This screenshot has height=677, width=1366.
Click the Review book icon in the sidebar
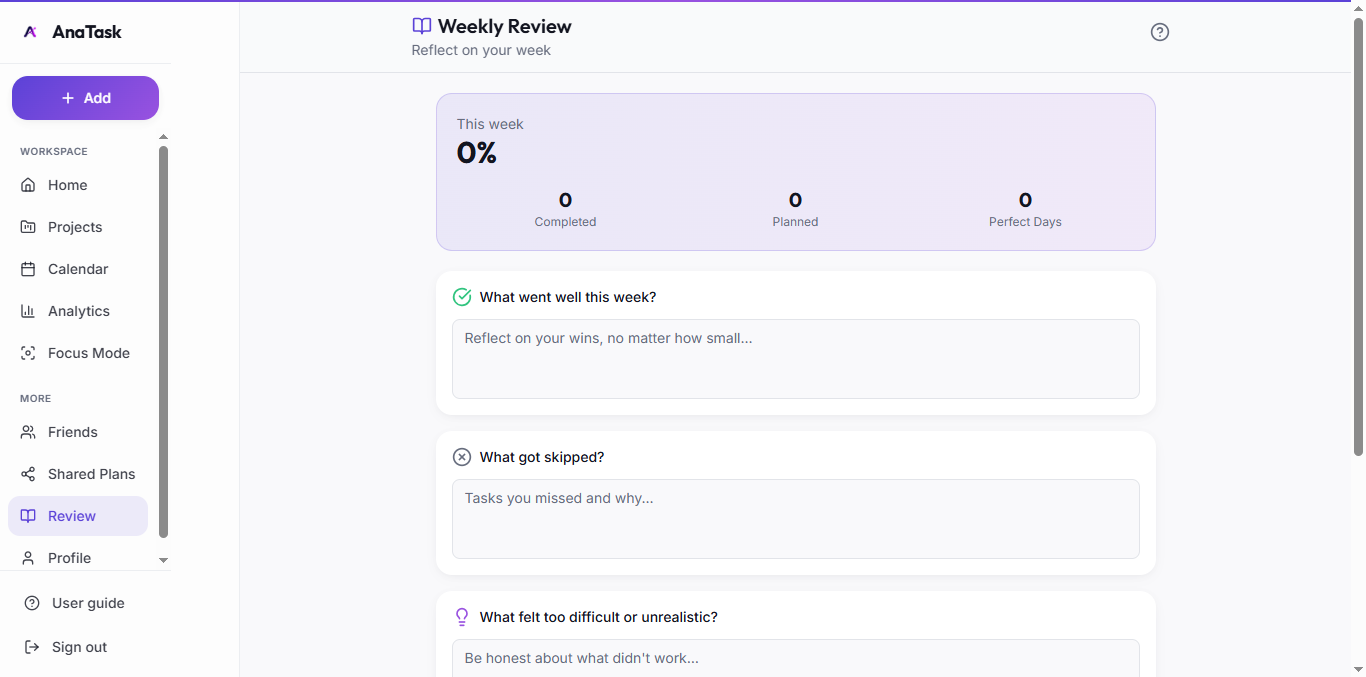point(28,516)
